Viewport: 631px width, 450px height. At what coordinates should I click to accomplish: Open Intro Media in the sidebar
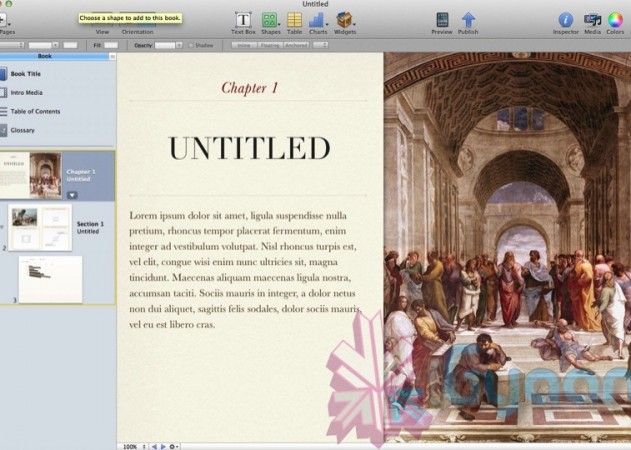27,93
